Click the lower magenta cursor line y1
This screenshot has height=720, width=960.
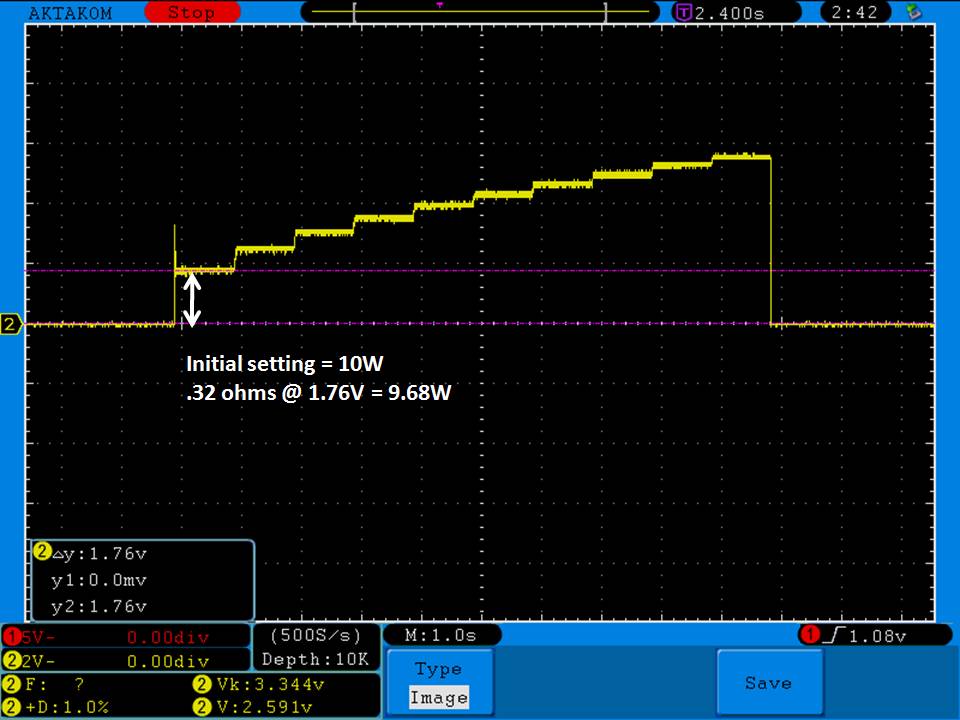pos(480,323)
